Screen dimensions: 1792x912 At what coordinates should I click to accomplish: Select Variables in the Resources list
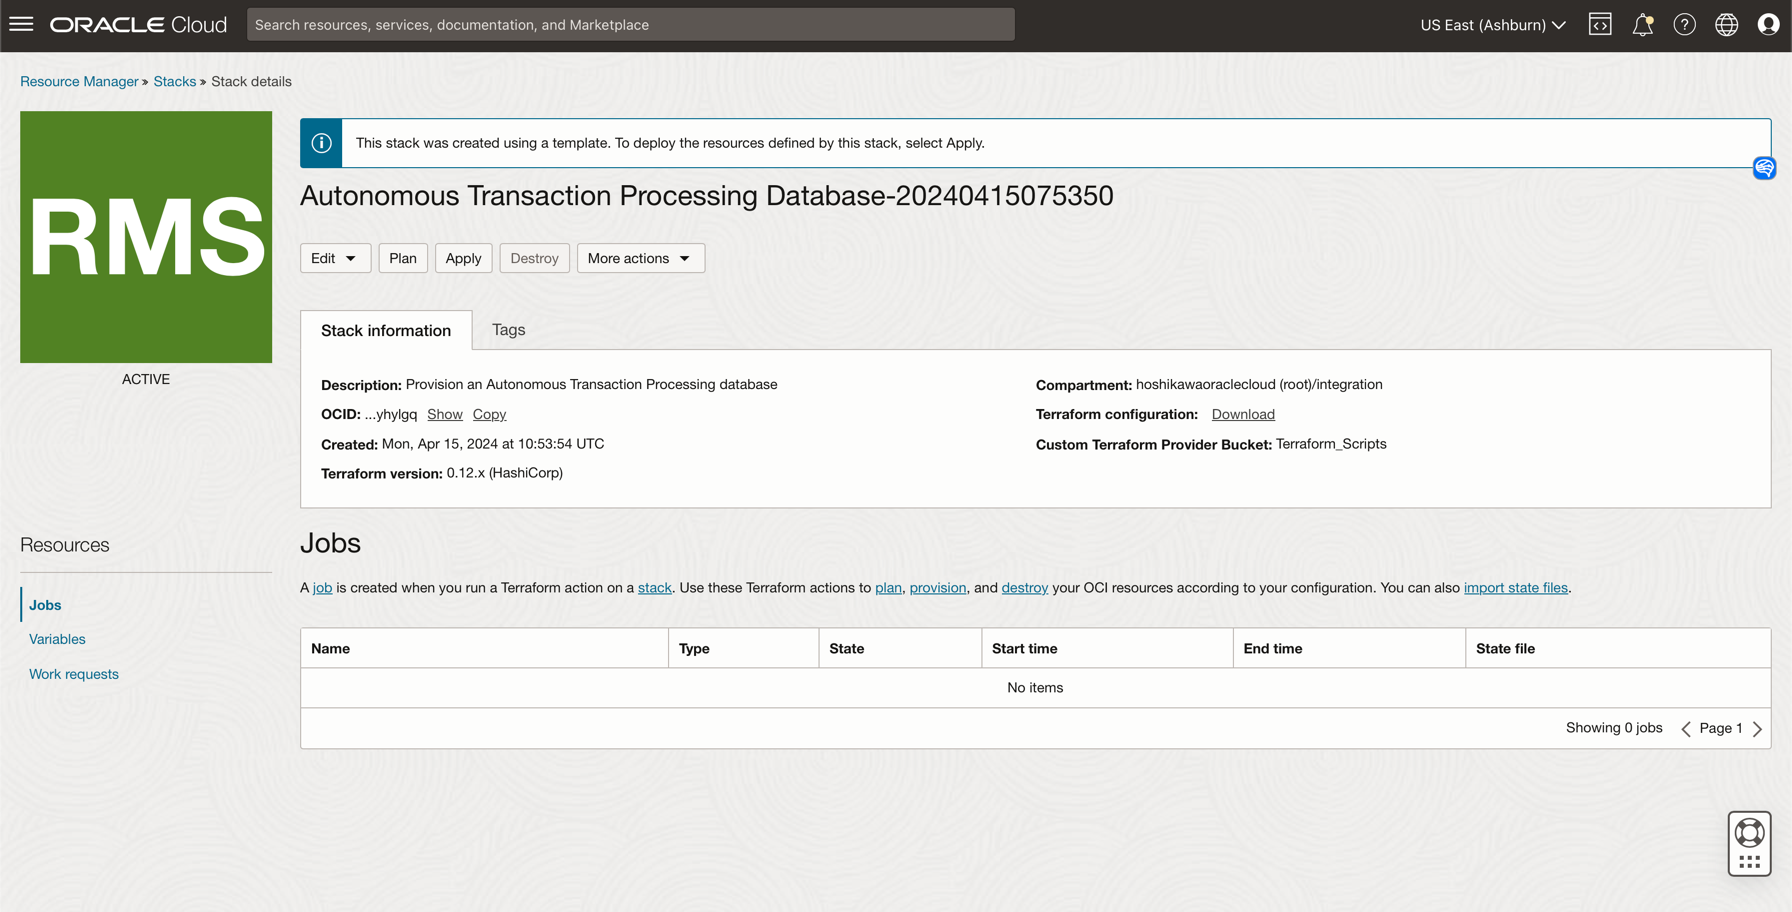point(57,639)
